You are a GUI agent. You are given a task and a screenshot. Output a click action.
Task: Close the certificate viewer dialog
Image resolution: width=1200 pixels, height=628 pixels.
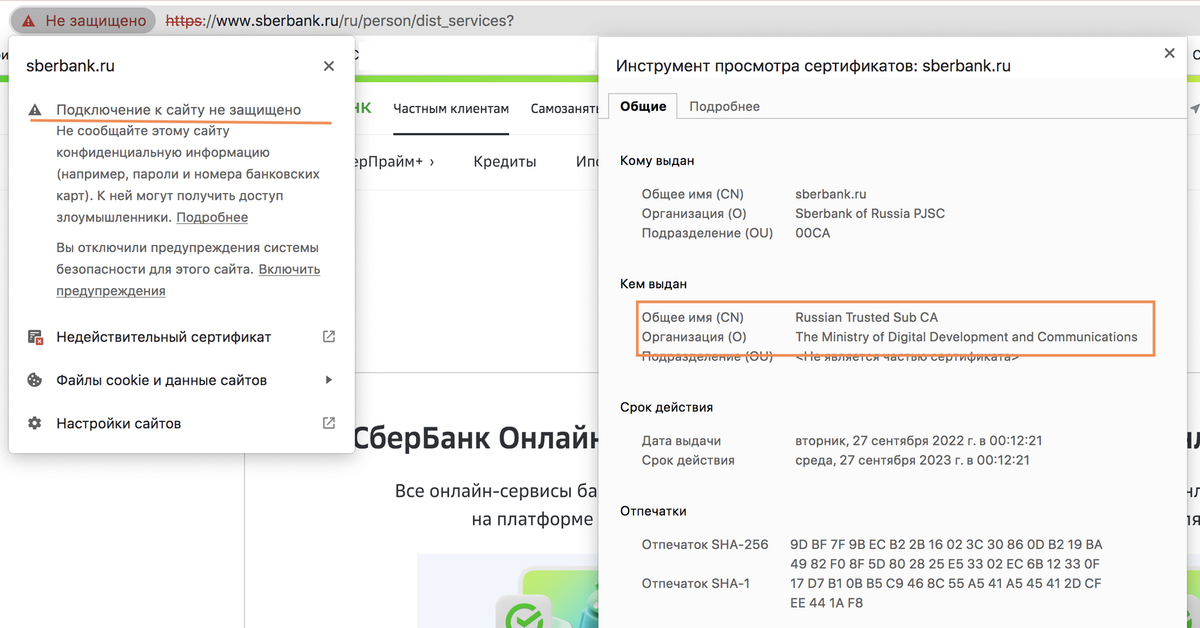click(1170, 54)
